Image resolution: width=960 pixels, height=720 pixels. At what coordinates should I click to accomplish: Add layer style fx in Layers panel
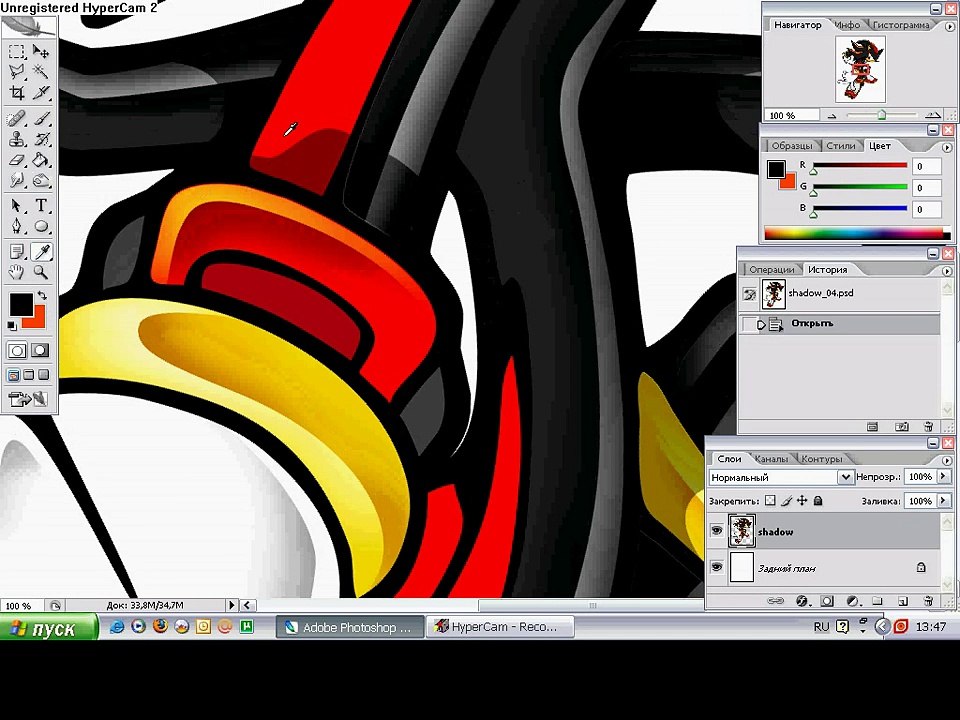point(802,601)
